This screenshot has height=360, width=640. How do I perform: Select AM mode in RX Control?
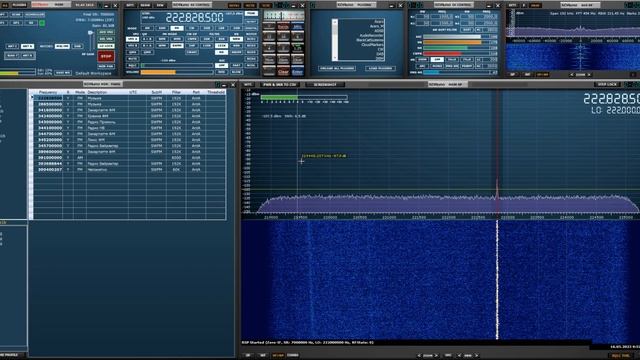[147, 28]
